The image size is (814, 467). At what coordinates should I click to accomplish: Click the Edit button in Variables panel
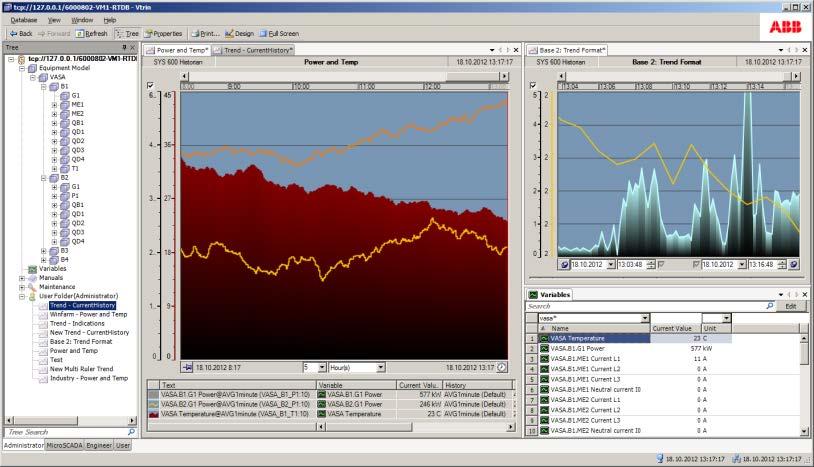pos(790,306)
